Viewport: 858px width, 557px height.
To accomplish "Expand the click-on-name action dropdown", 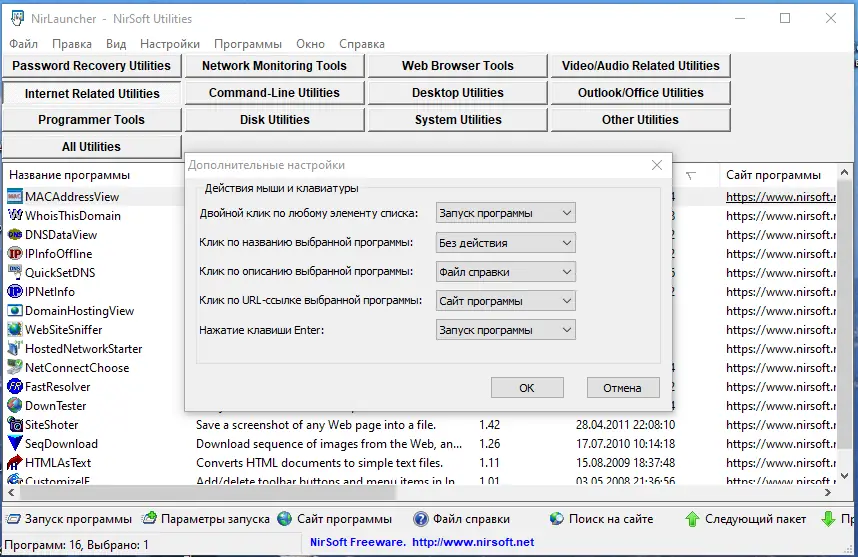I will point(506,242).
